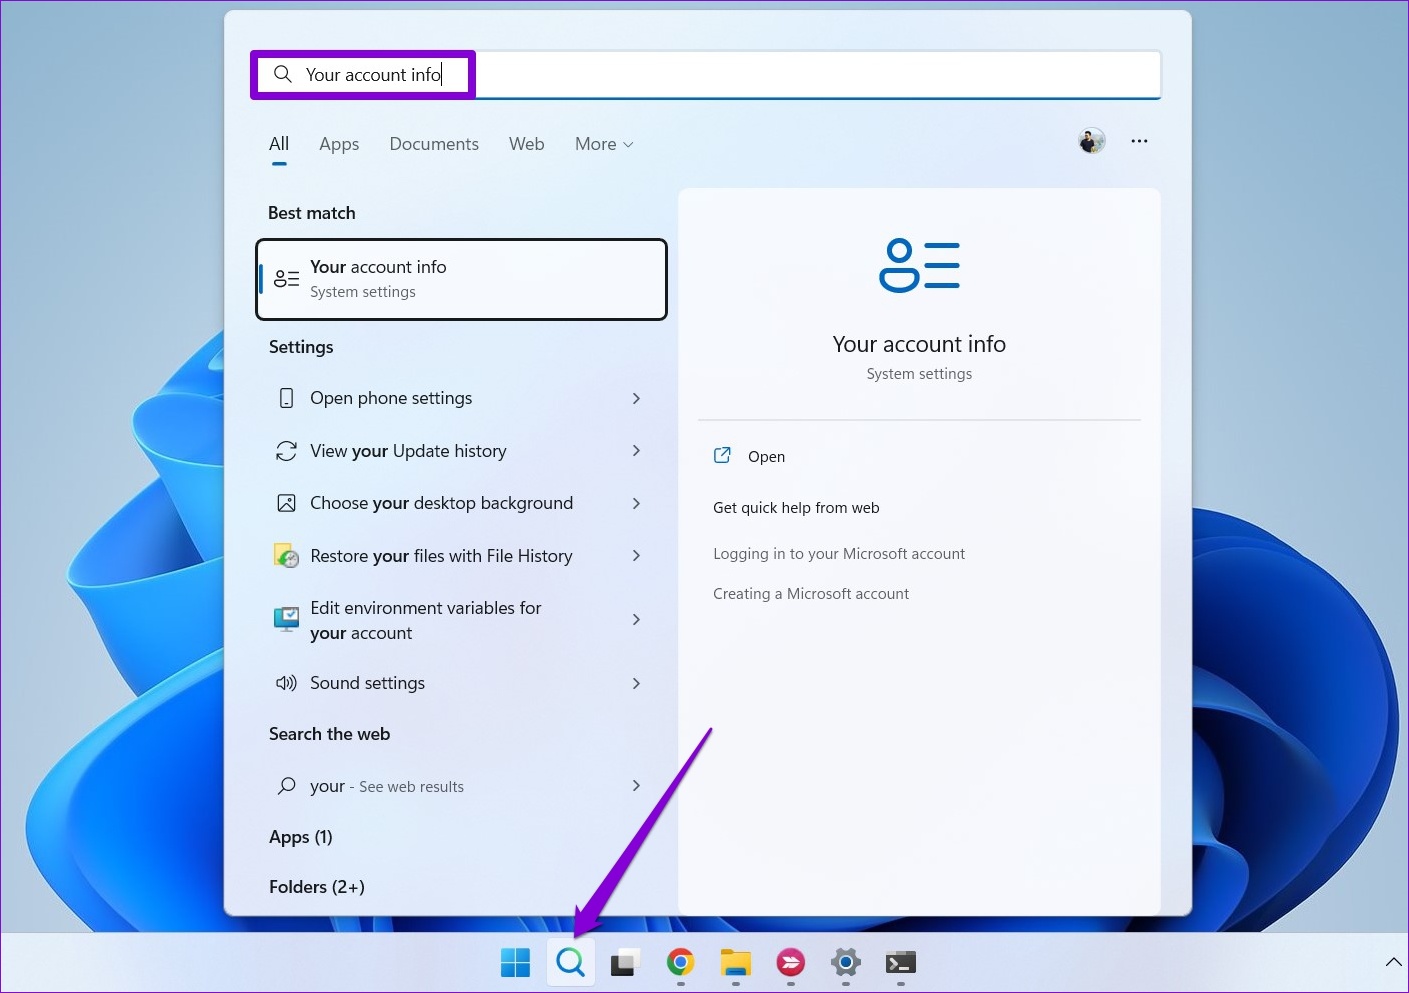The image size is (1409, 993).
Task: Select the All tab
Action: click(279, 144)
